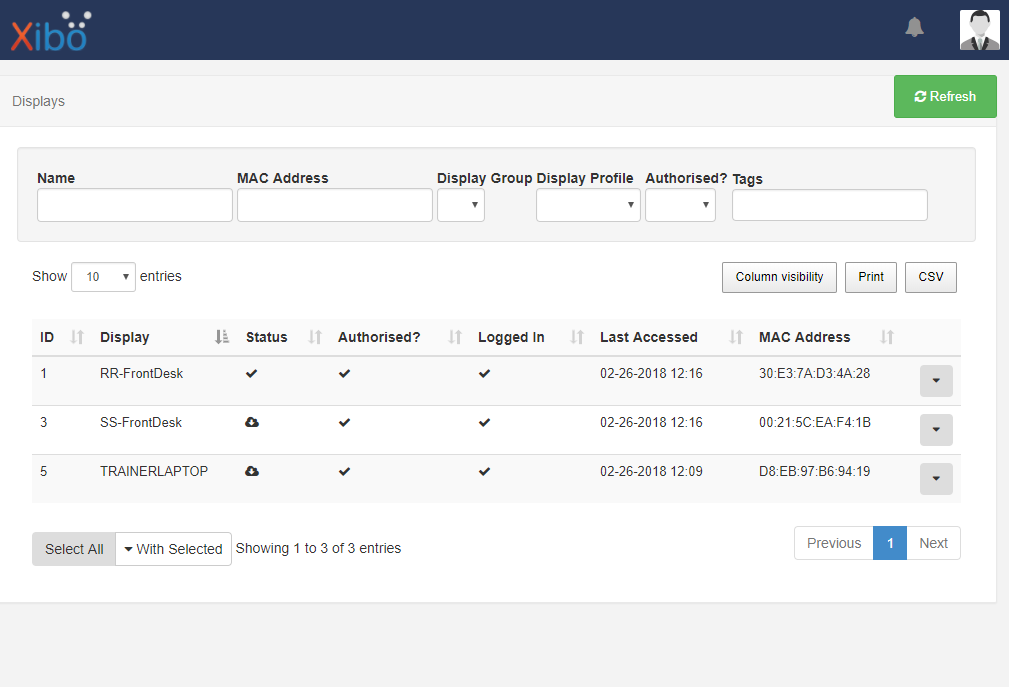This screenshot has height=687, width=1009.
Task: Open Column visibility options
Action: click(779, 277)
